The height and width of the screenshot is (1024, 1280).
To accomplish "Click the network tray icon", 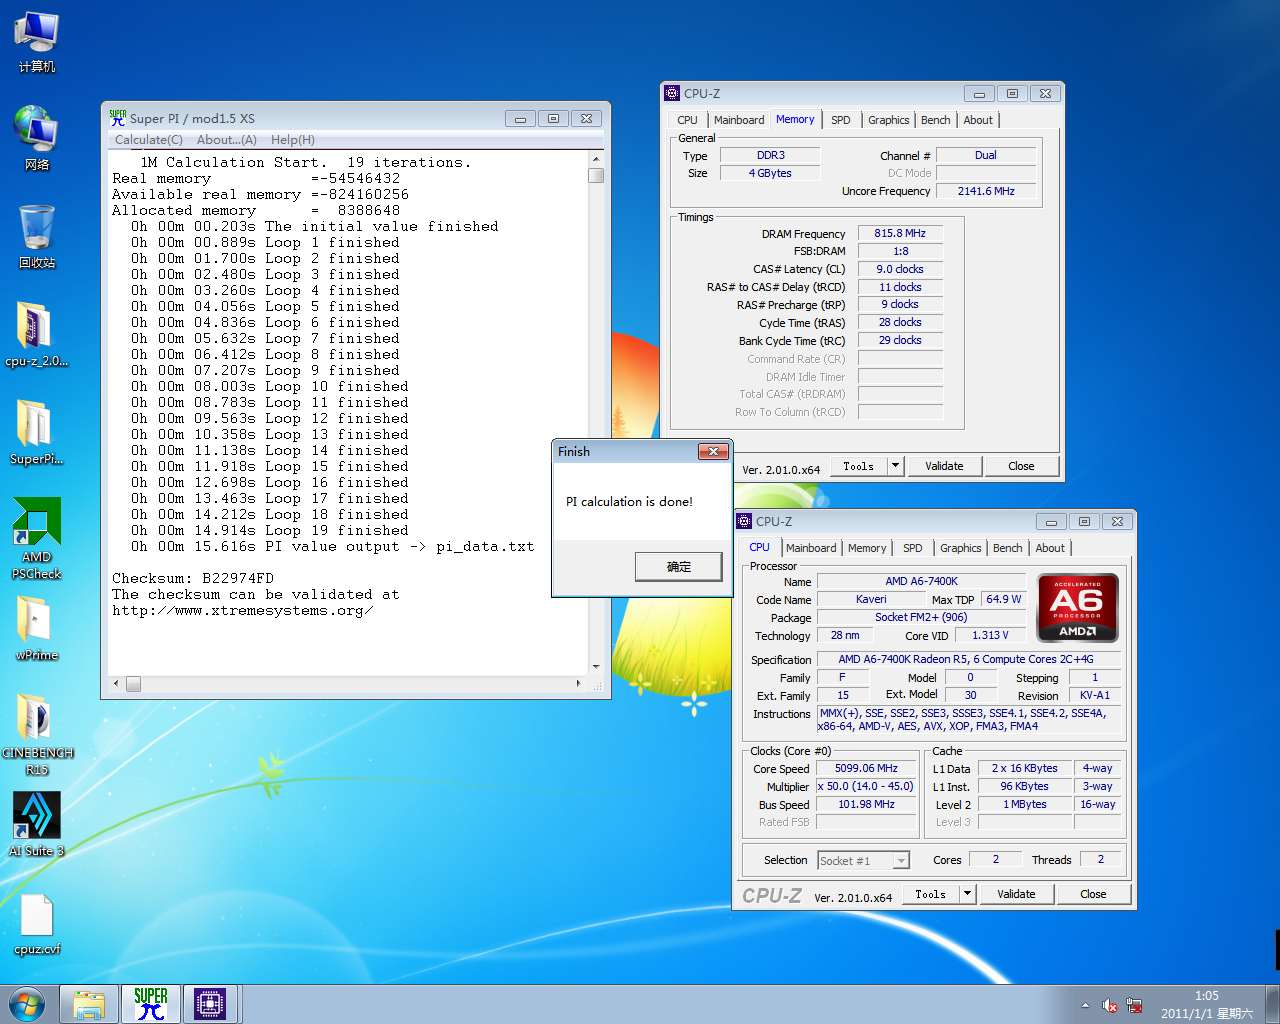I will (x=1135, y=1005).
